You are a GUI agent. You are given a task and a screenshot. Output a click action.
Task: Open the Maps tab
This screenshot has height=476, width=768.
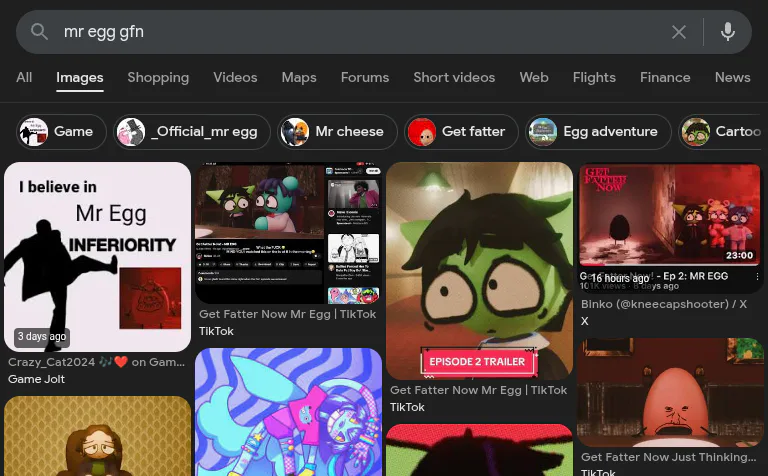(x=299, y=77)
